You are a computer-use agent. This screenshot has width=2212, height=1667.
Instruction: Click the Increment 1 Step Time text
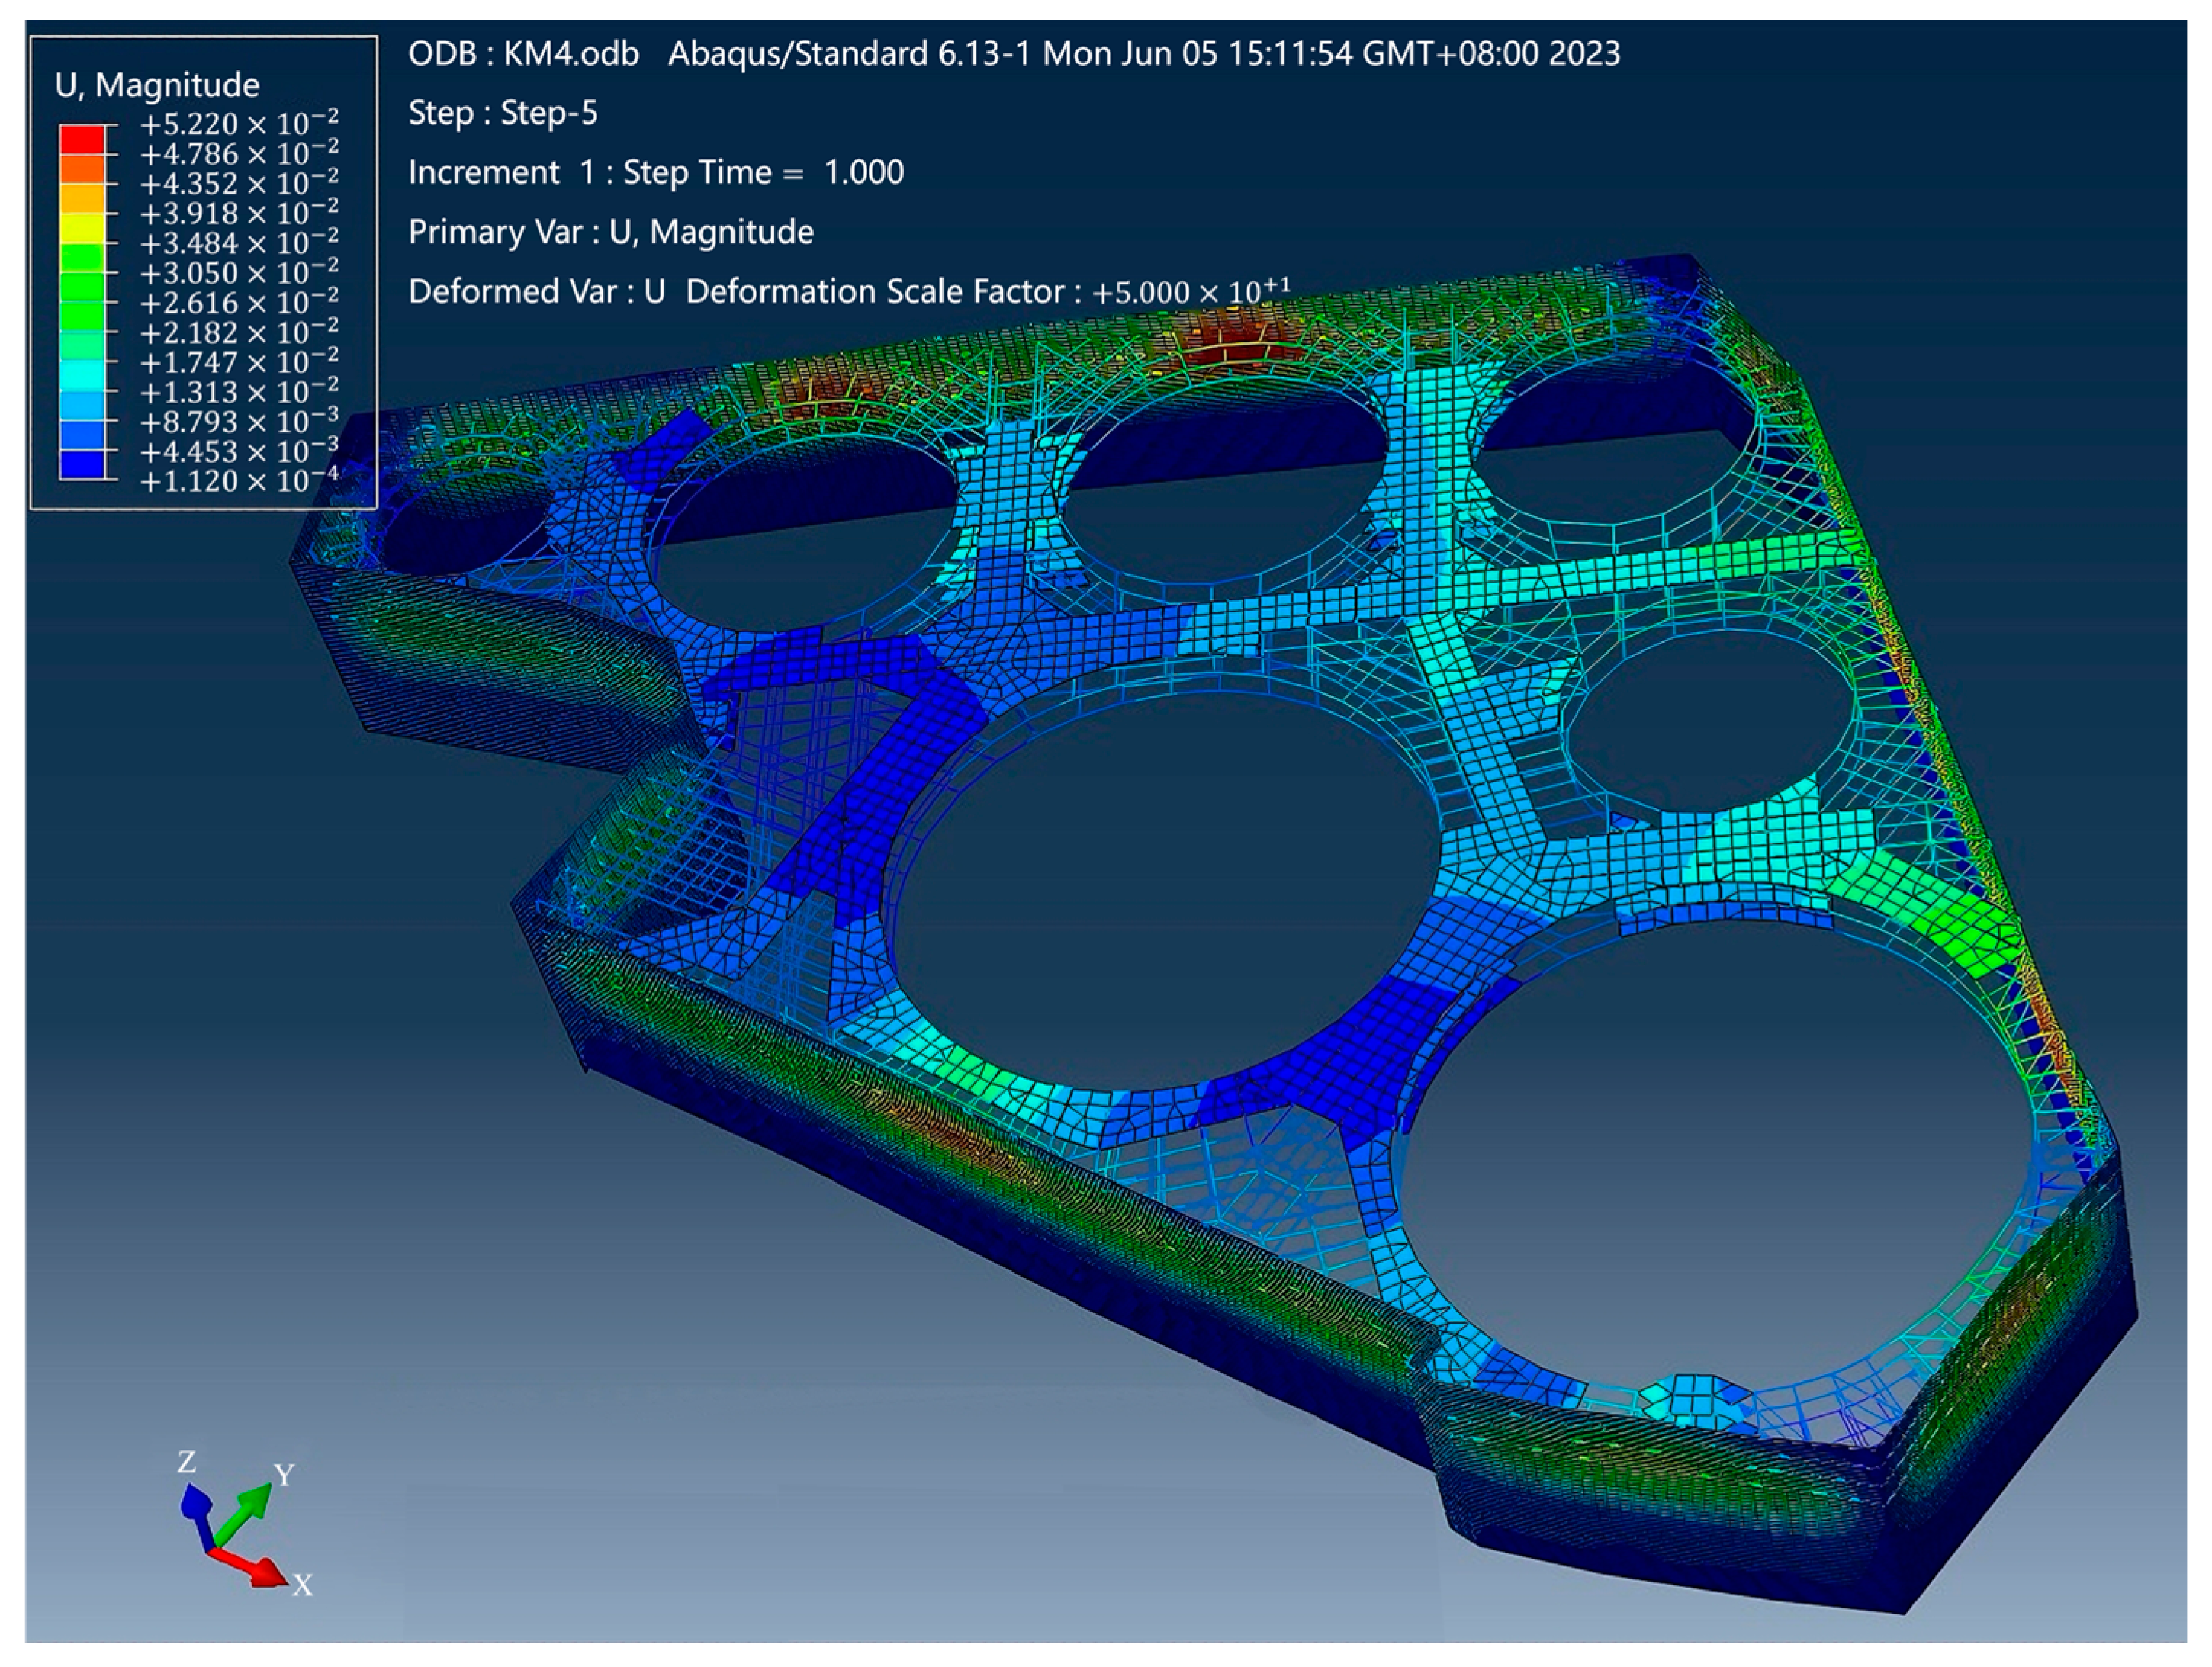[x=655, y=172]
